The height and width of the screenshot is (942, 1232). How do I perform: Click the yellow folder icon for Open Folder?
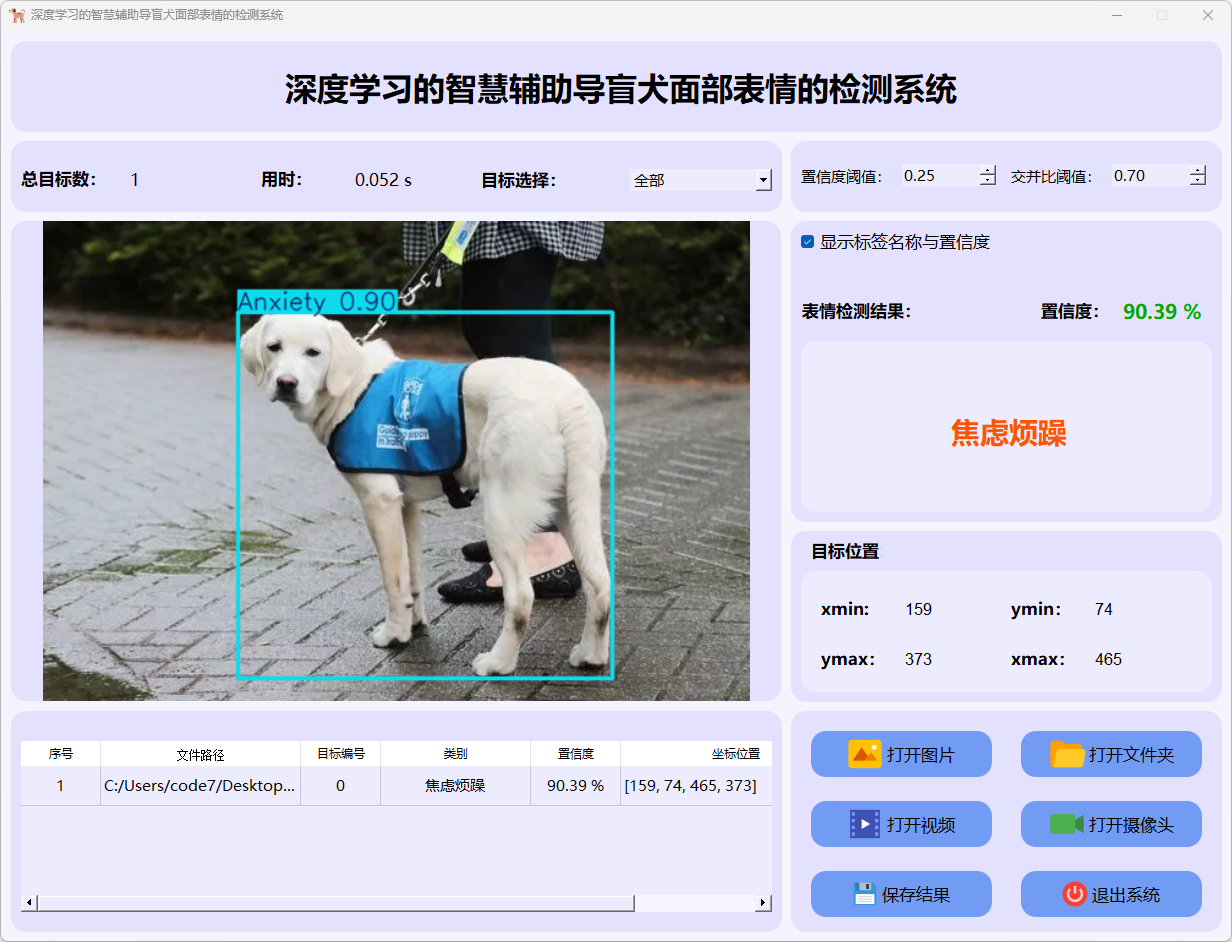[x=1067, y=754]
